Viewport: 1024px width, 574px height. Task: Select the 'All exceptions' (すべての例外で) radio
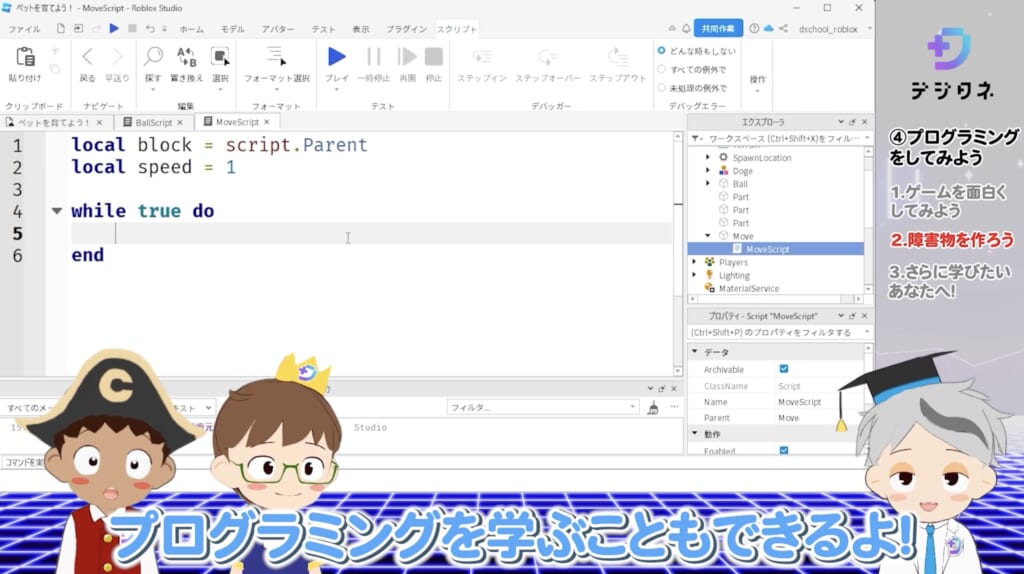point(662,69)
